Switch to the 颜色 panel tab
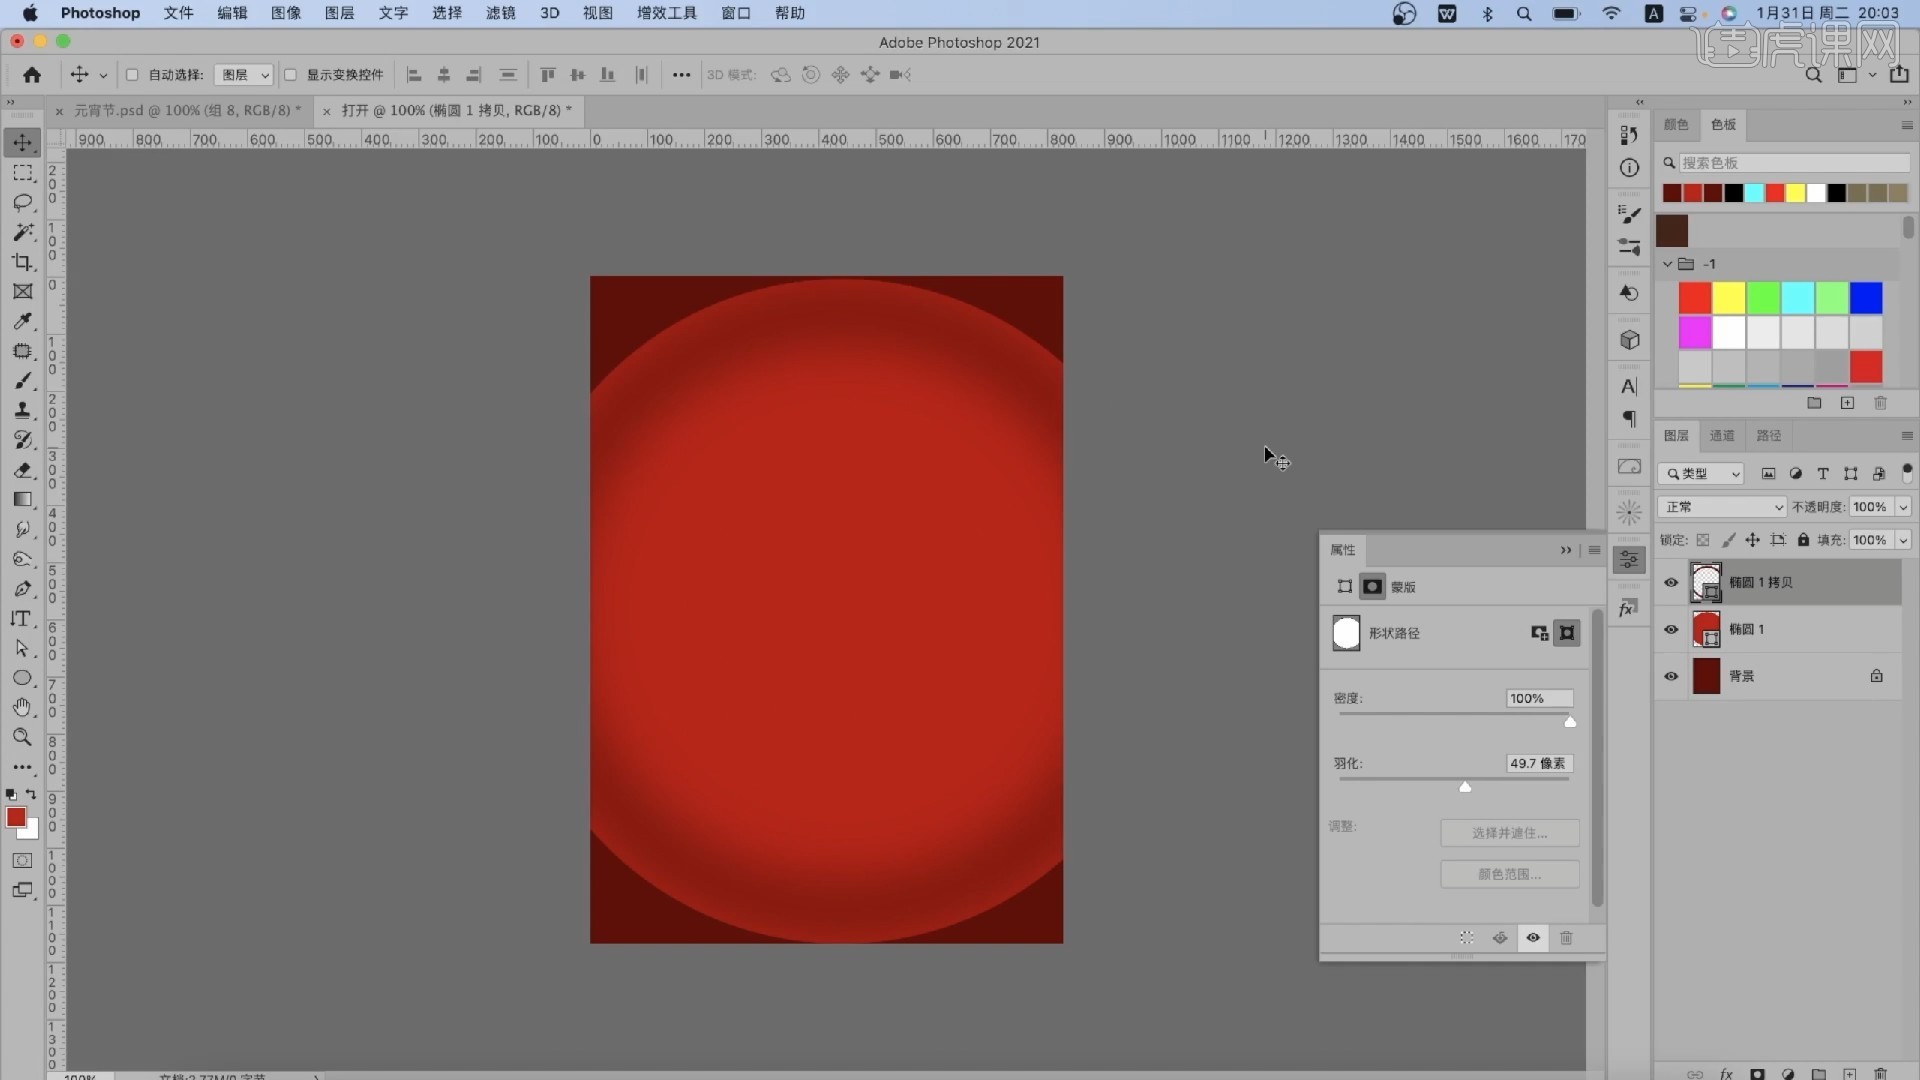 click(1676, 124)
